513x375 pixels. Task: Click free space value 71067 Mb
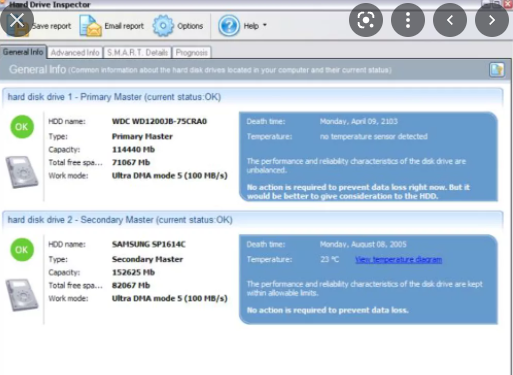[131, 162]
